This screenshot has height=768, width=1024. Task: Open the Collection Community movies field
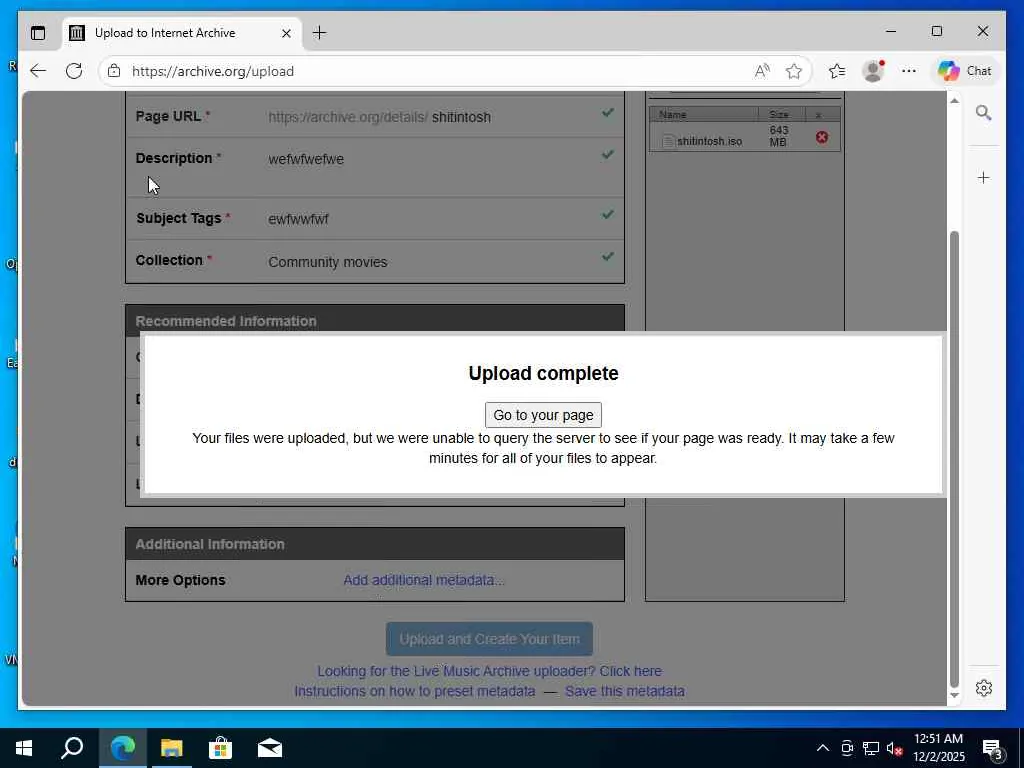click(328, 262)
